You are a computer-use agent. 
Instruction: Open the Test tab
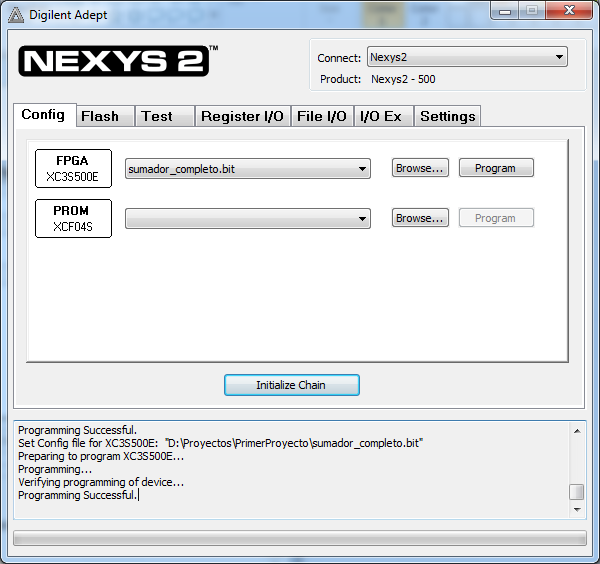pyautogui.click(x=164, y=116)
